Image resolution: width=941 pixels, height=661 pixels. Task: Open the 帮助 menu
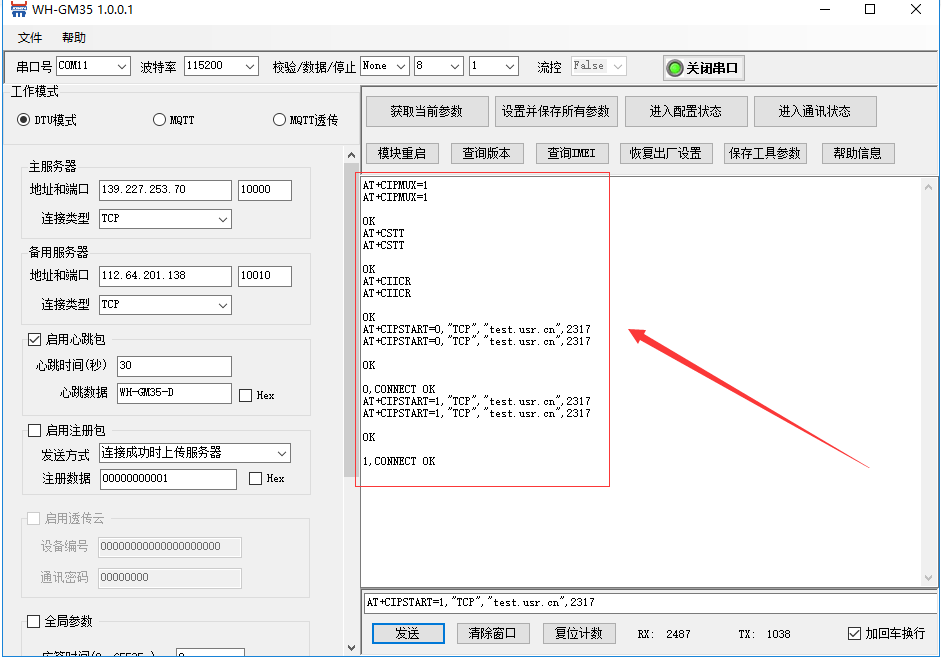74,38
